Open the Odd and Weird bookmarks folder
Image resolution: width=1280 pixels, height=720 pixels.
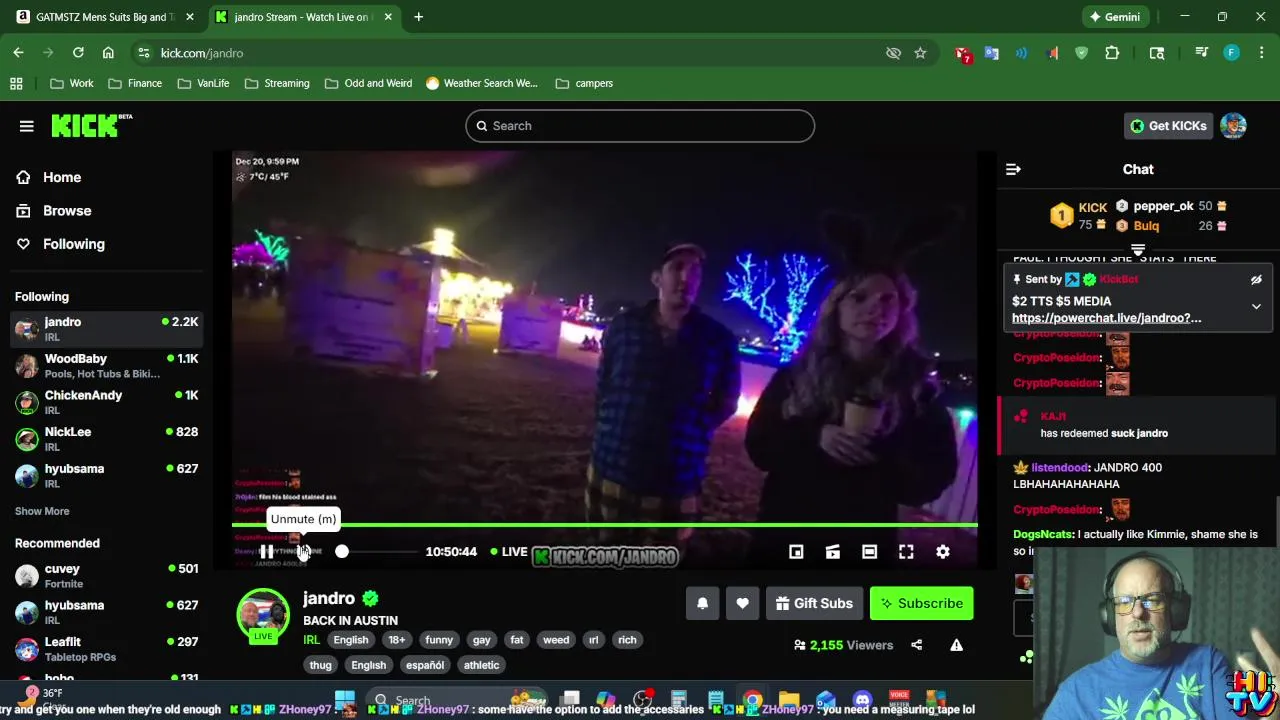coord(368,84)
